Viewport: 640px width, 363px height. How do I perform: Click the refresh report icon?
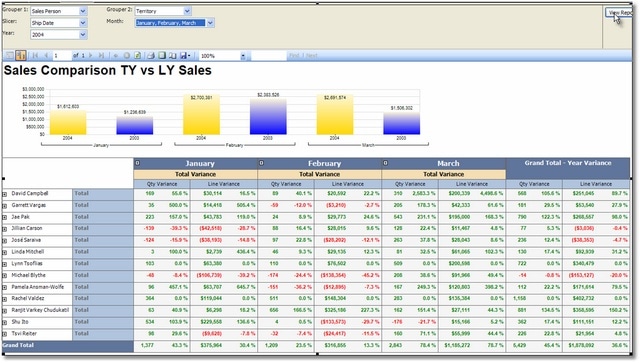[138, 56]
